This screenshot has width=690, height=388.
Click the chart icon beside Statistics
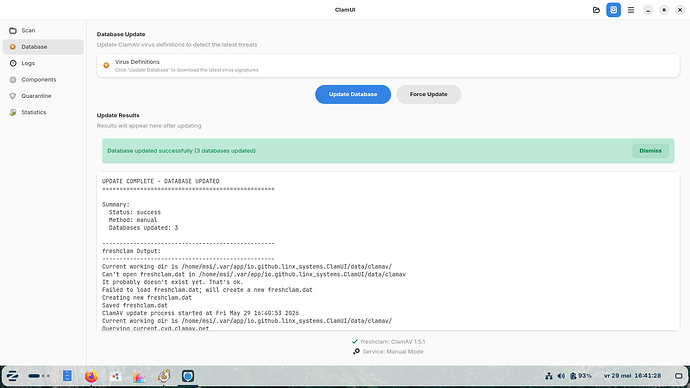pos(13,112)
